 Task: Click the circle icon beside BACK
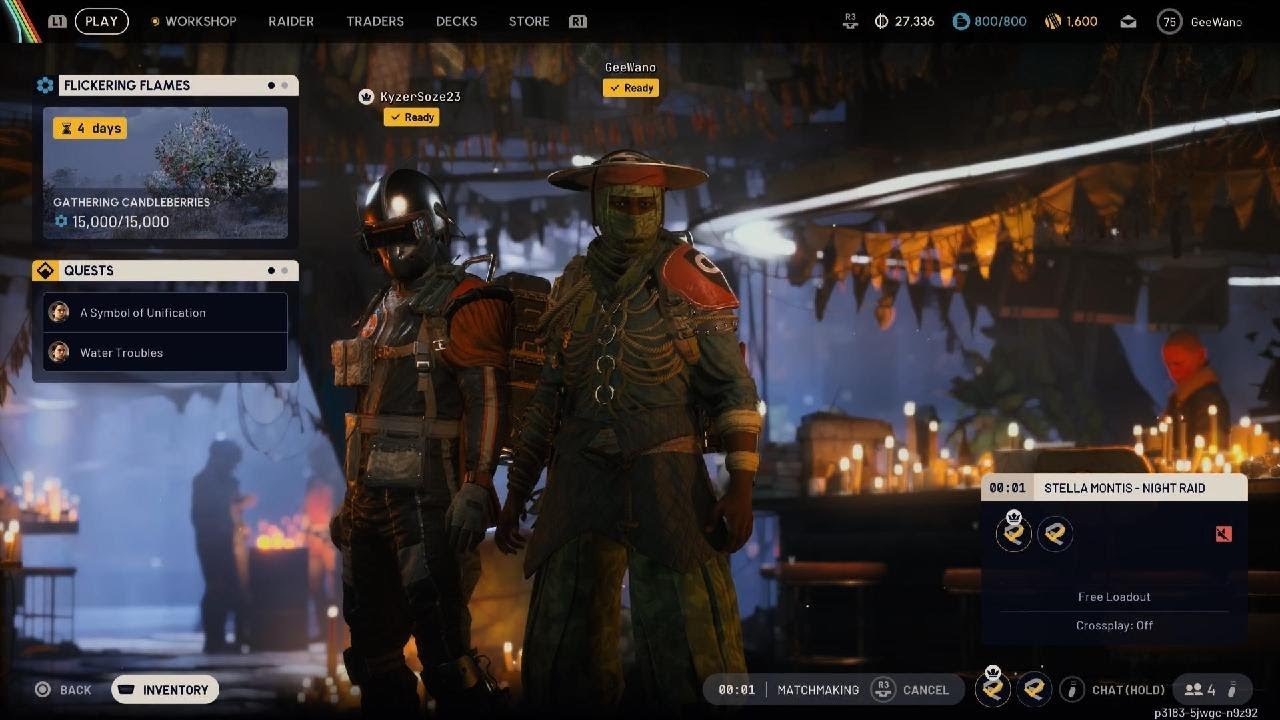coord(43,690)
